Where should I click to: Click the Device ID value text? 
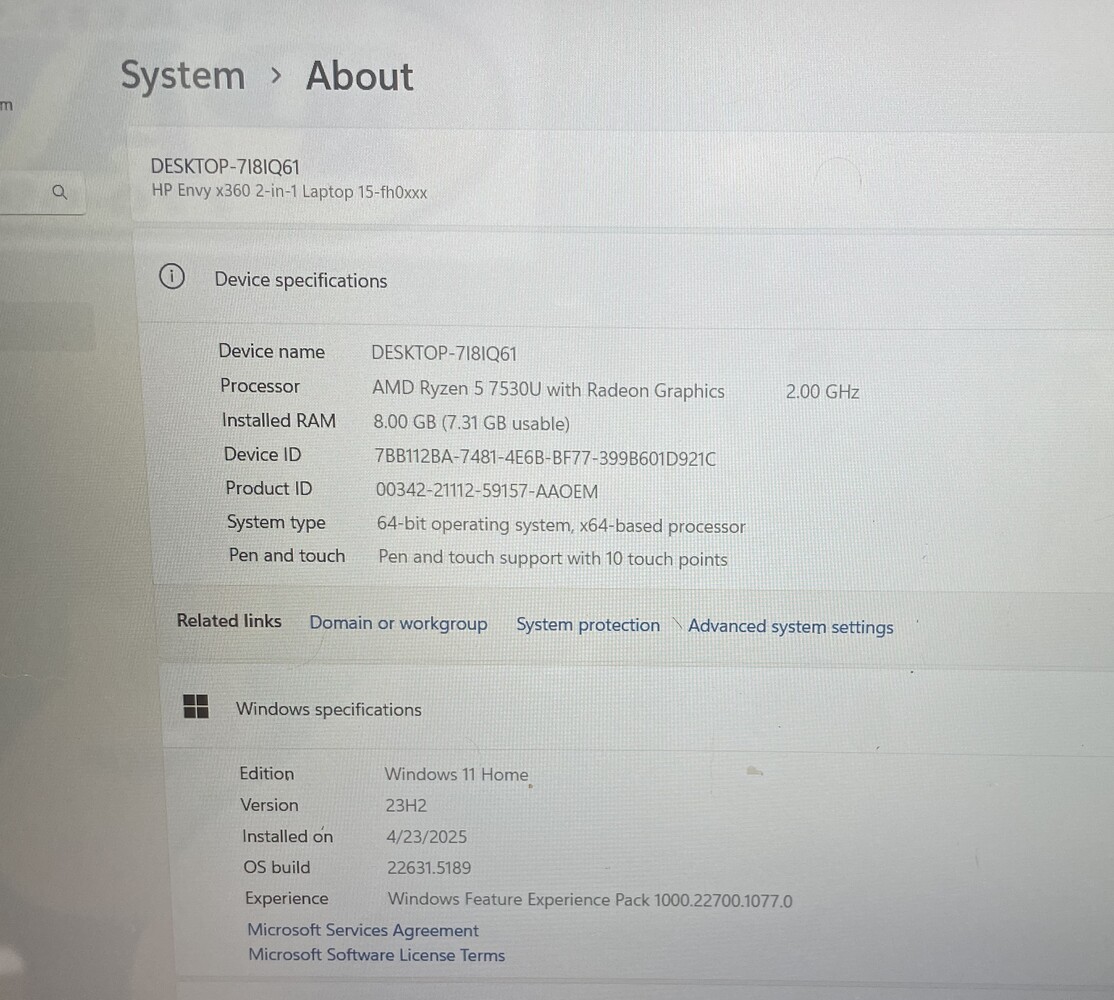point(545,459)
